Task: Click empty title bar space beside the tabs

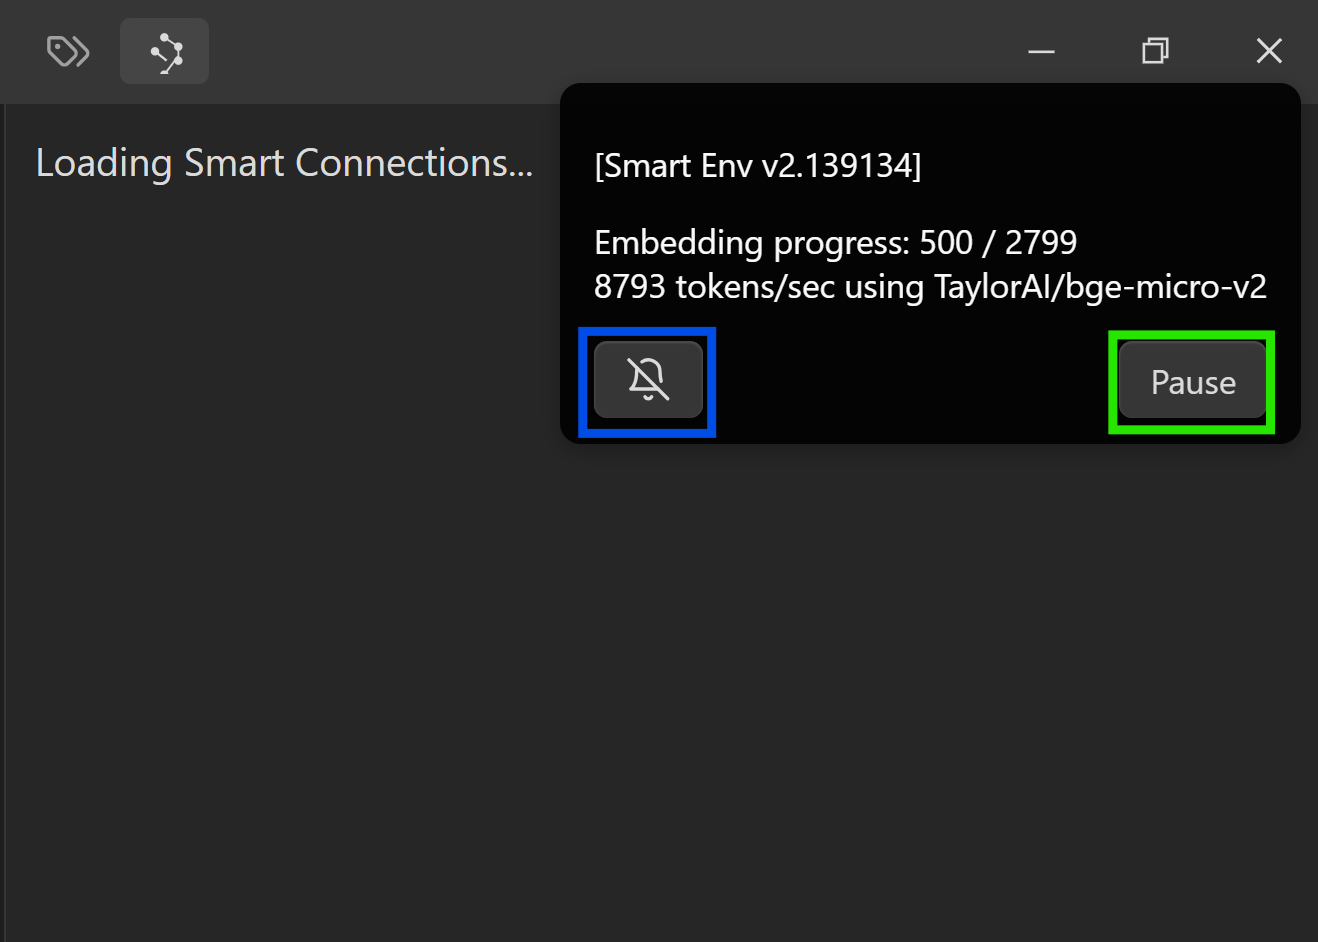Action: click(600, 50)
